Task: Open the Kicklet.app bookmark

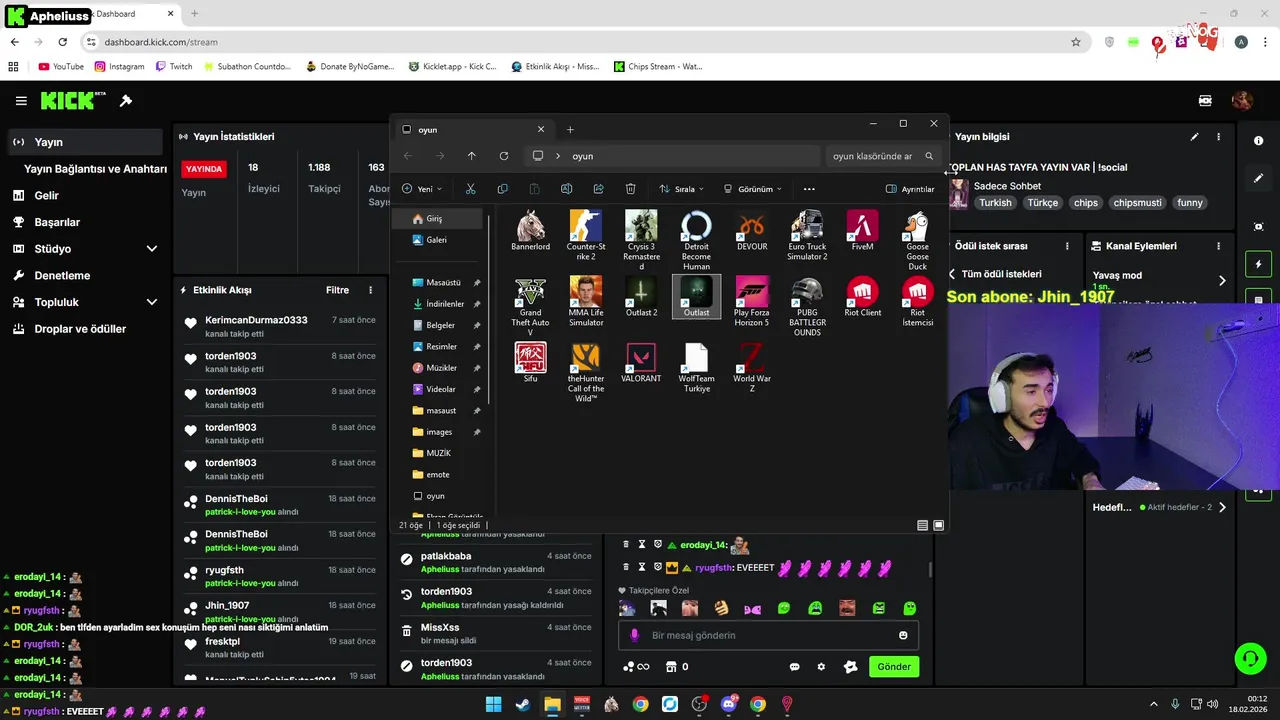Action: [x=453, y=67]
